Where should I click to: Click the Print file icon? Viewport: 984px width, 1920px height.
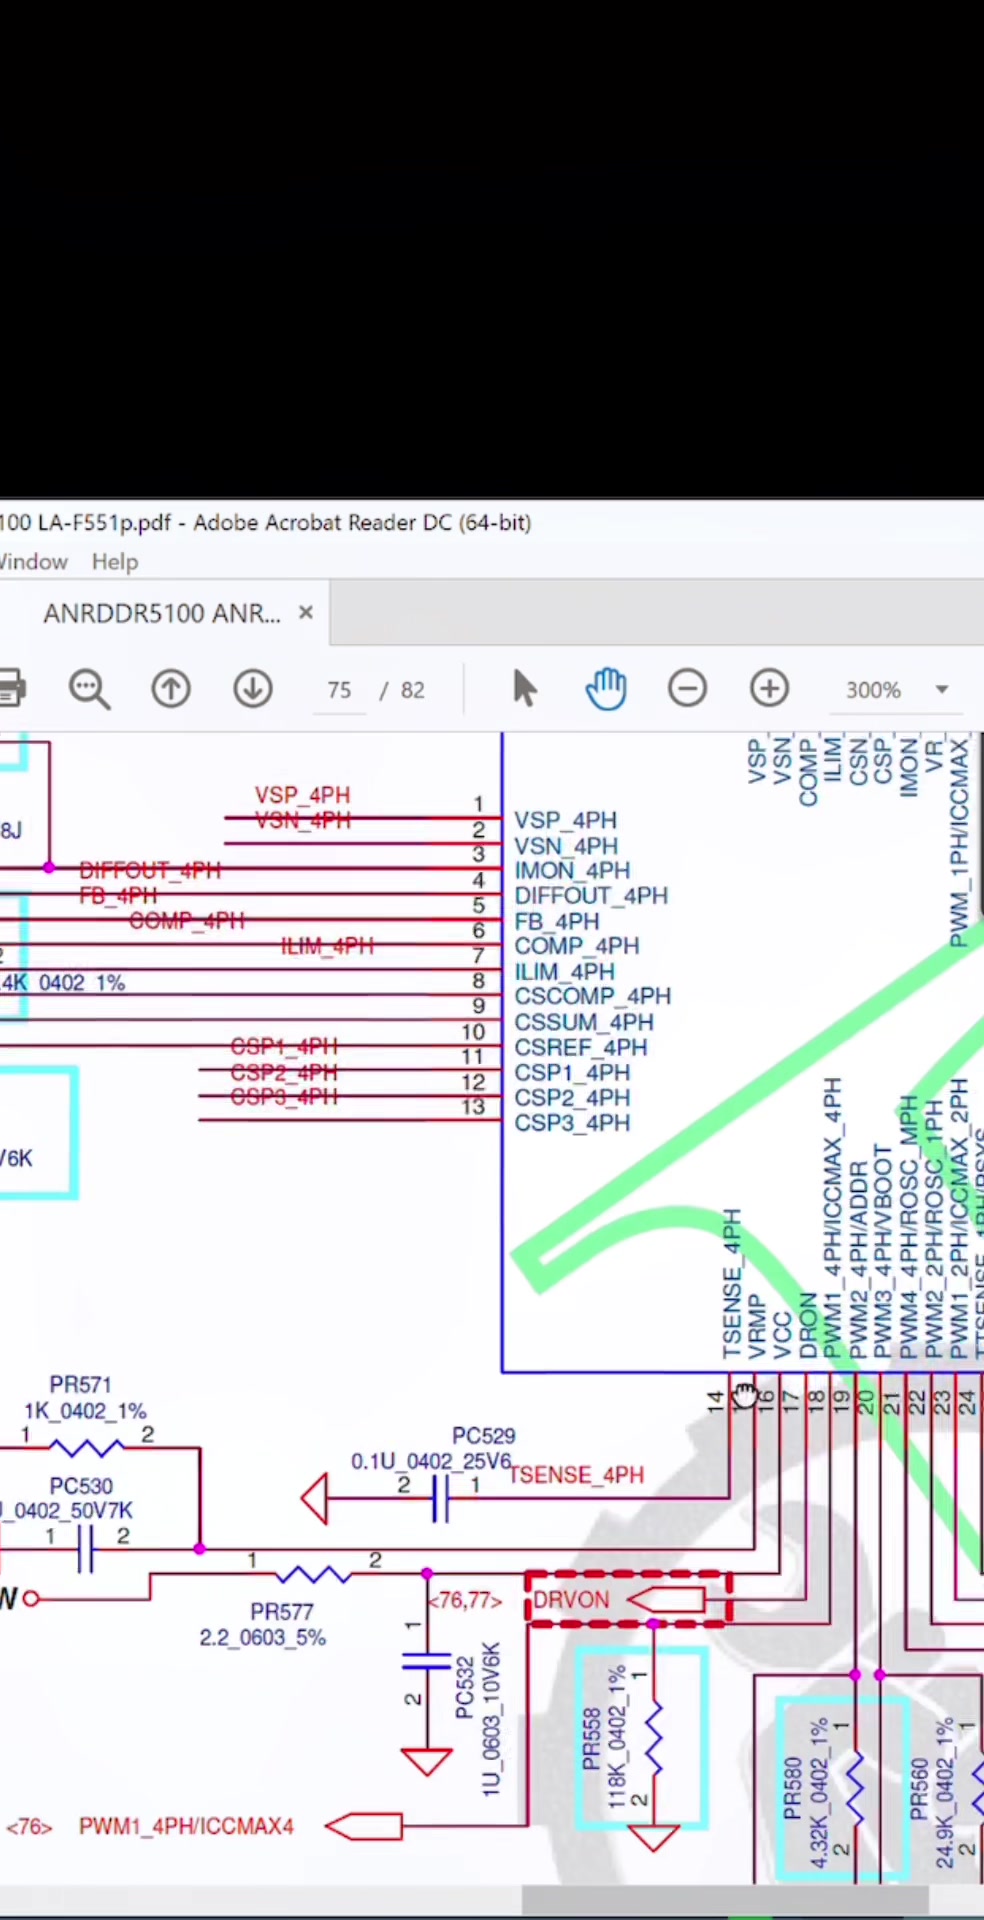(10, 689)
